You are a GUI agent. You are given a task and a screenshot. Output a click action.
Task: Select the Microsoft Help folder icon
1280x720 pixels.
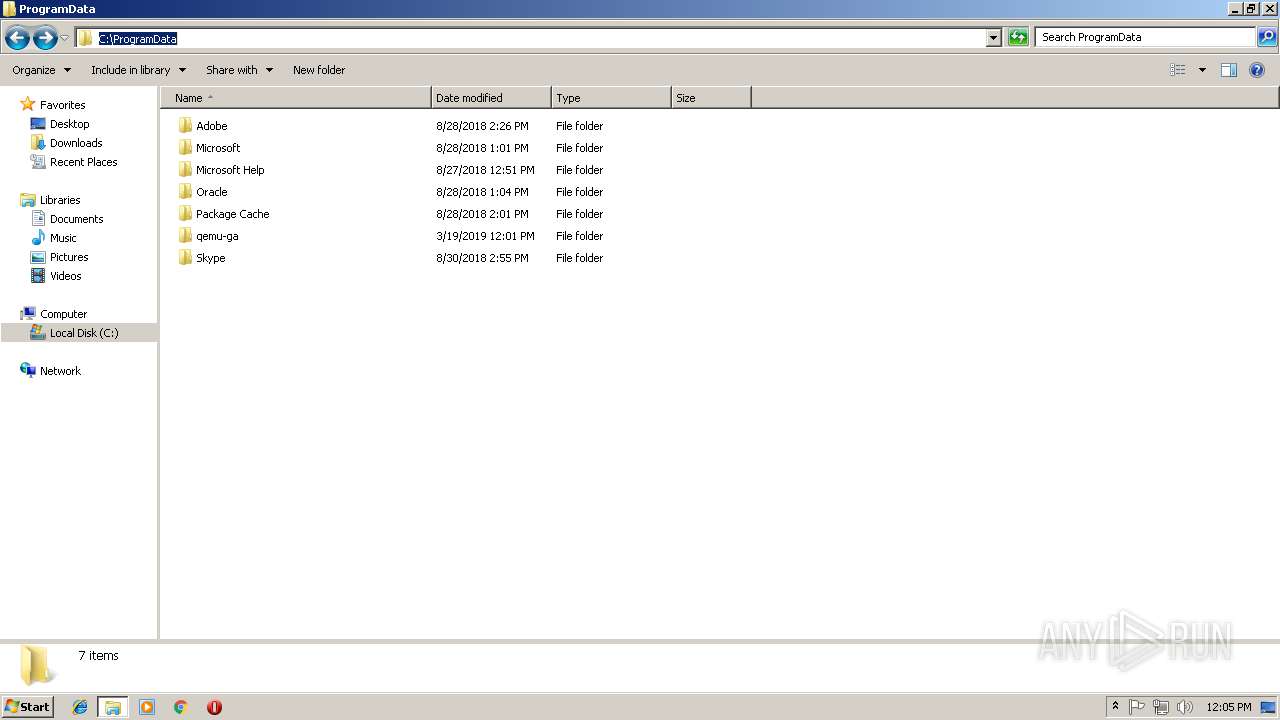[185, 170]
